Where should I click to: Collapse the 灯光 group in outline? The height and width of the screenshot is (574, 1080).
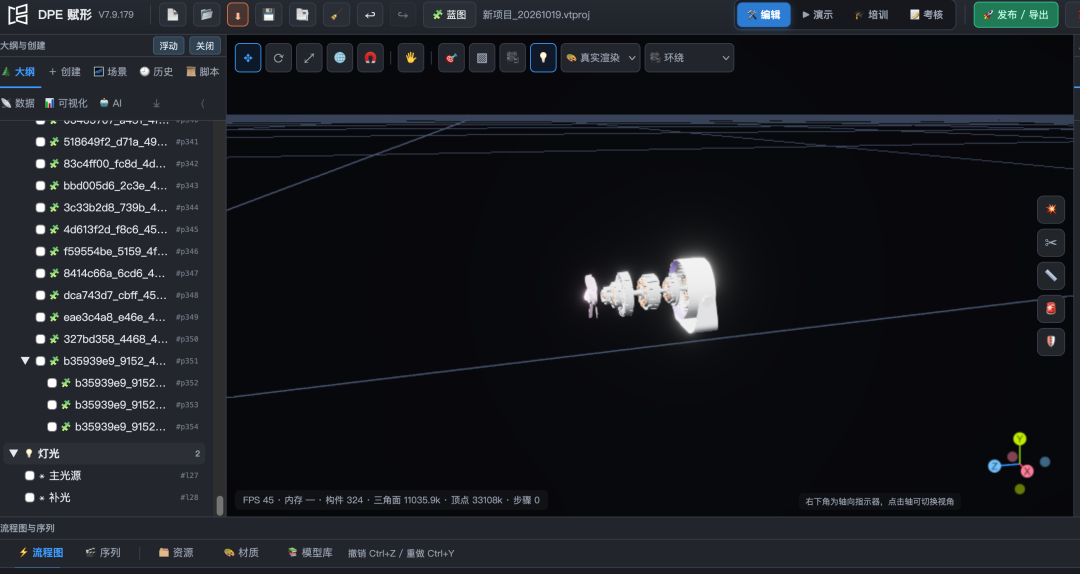(x=13, y=453)
